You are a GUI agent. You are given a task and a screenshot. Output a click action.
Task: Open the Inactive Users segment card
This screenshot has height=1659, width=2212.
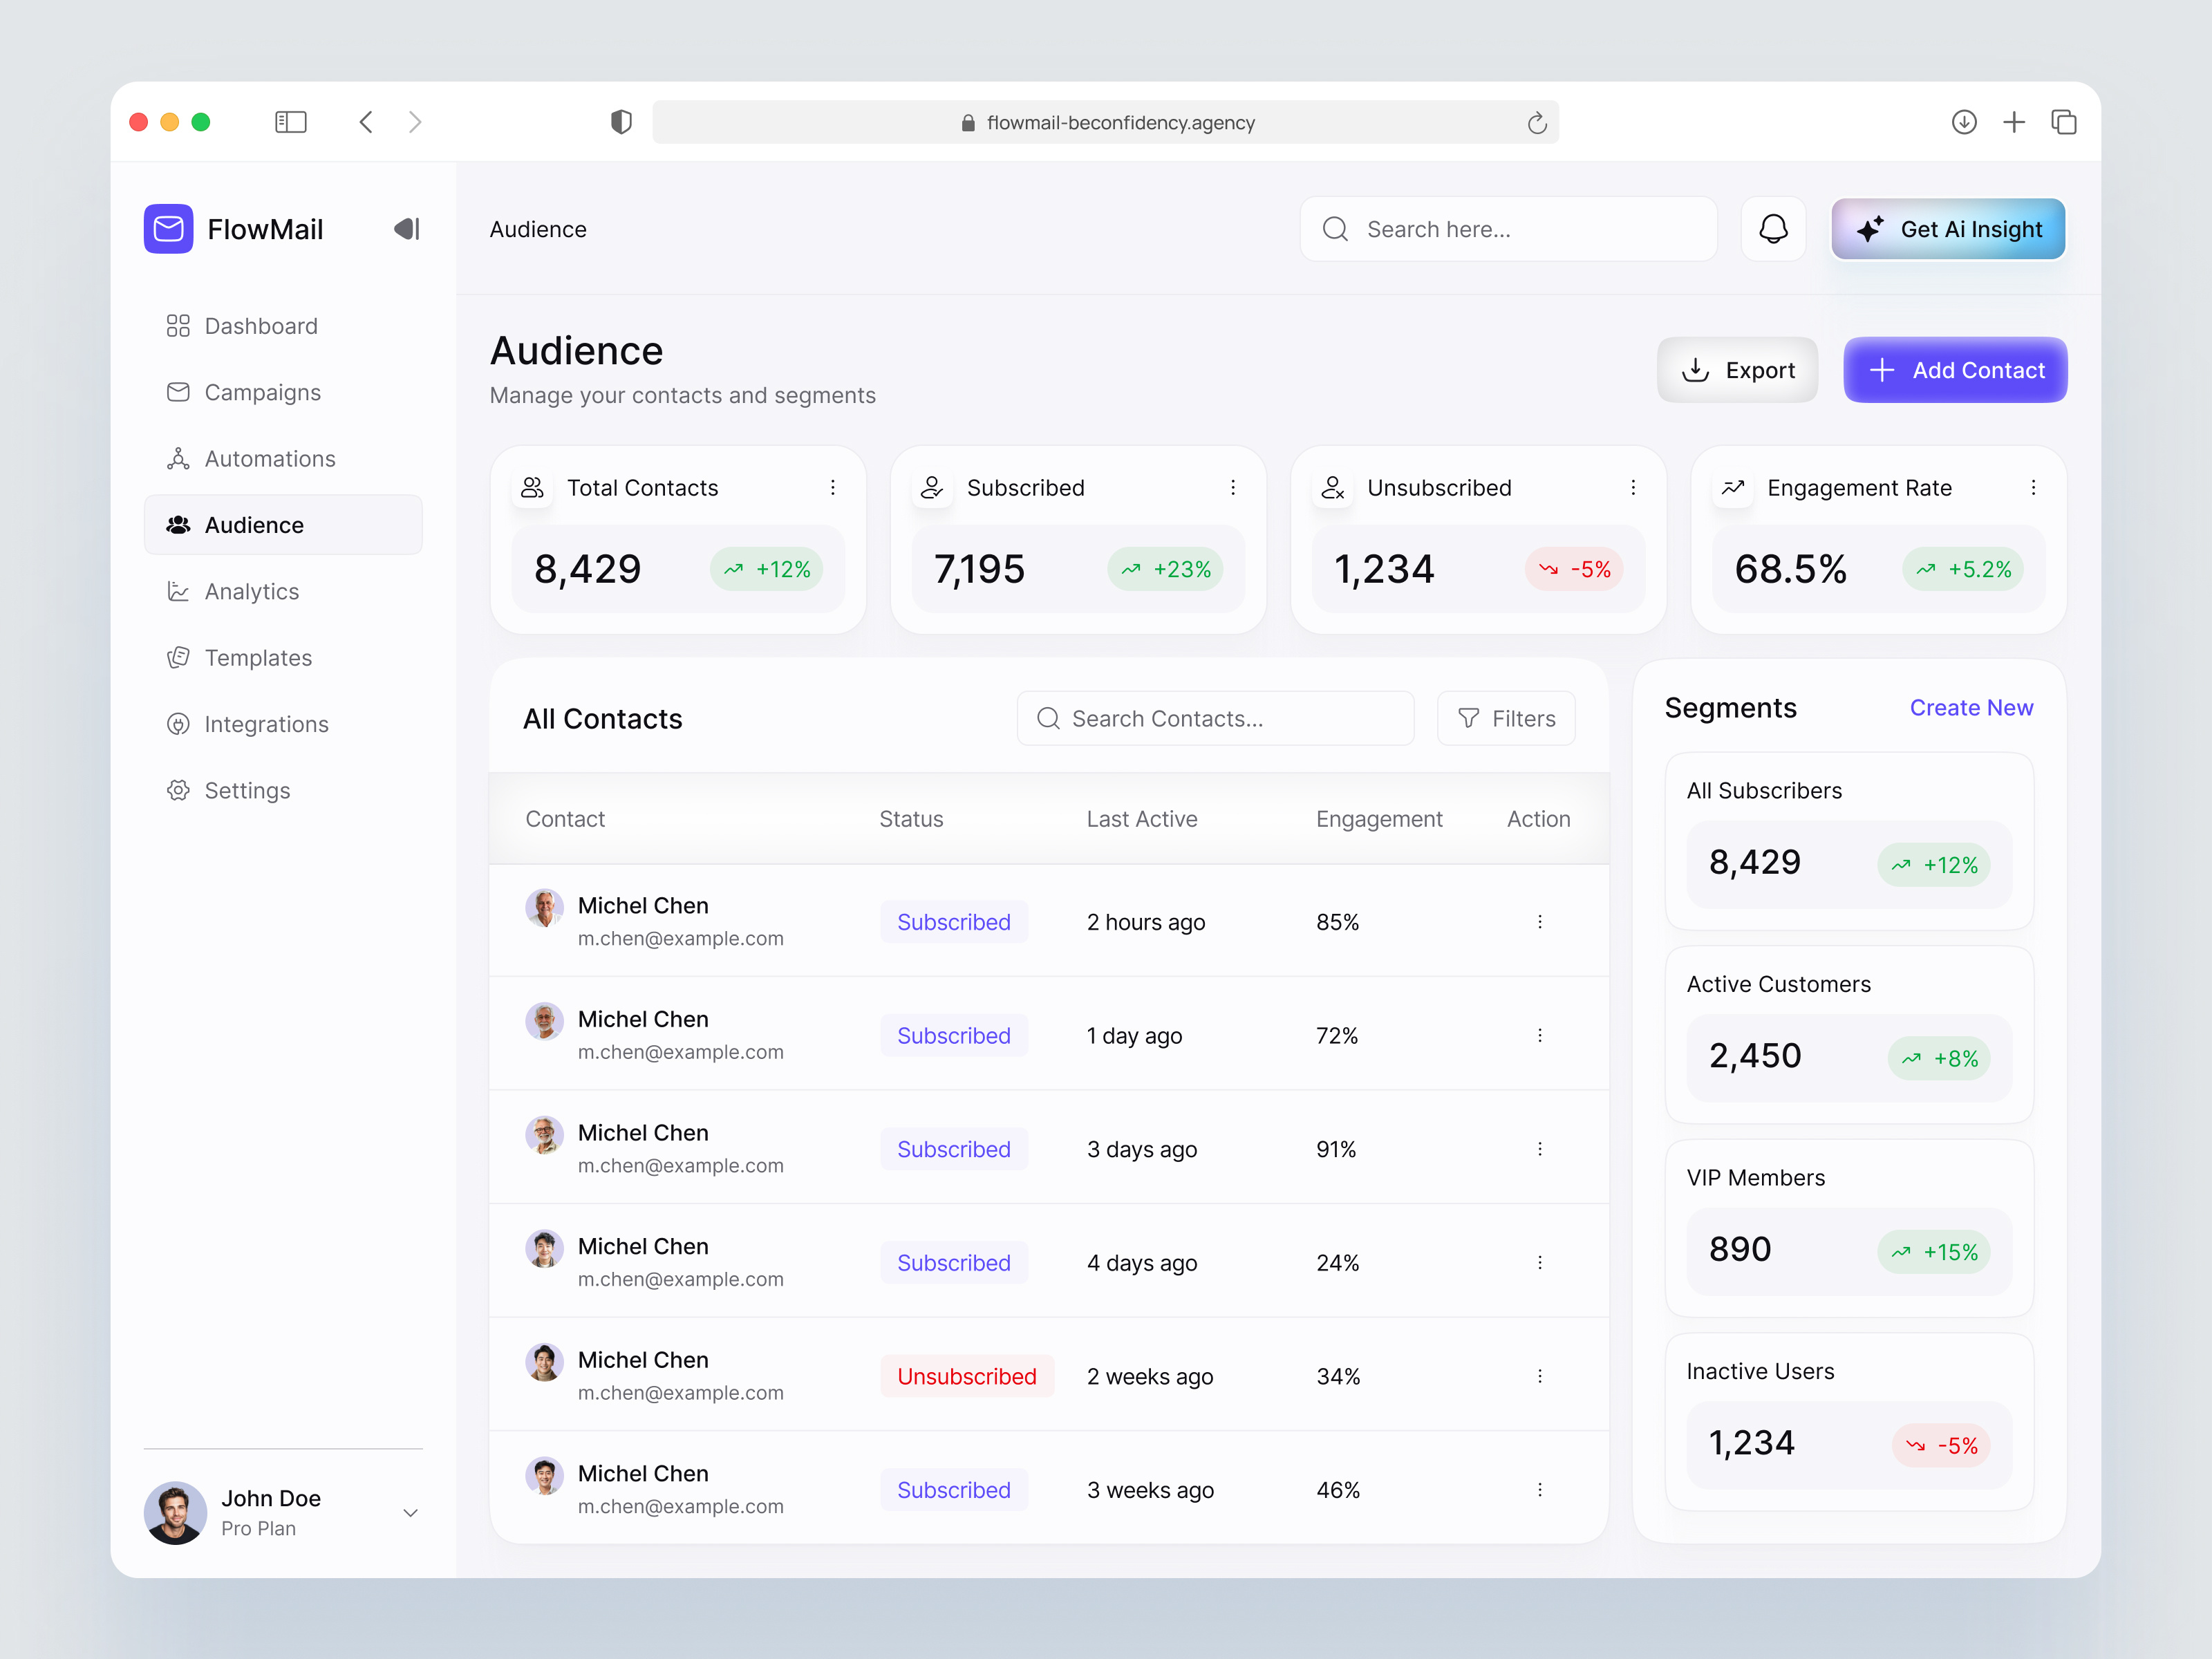pyautogui.click(x=1848, y=1422)
